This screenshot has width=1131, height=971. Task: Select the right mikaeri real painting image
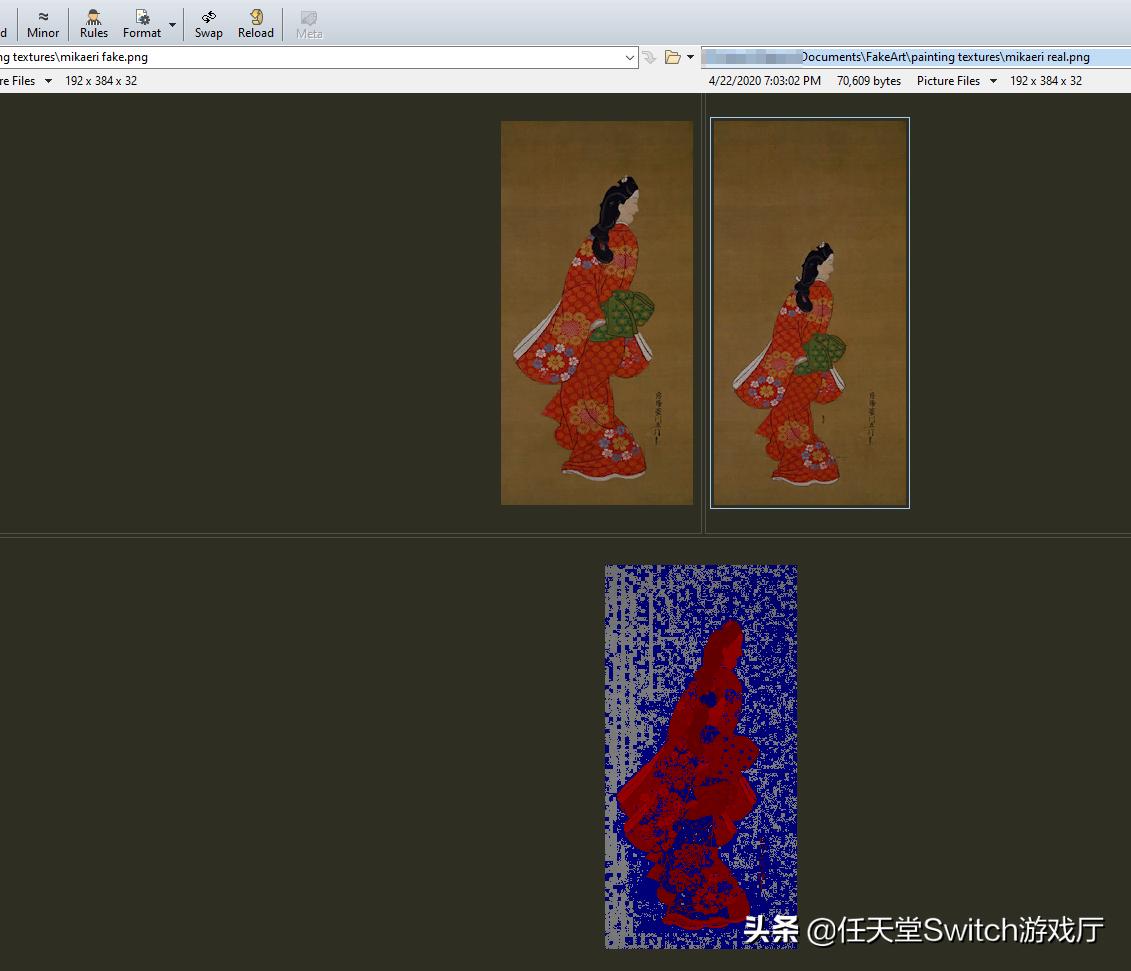[810, 313]
